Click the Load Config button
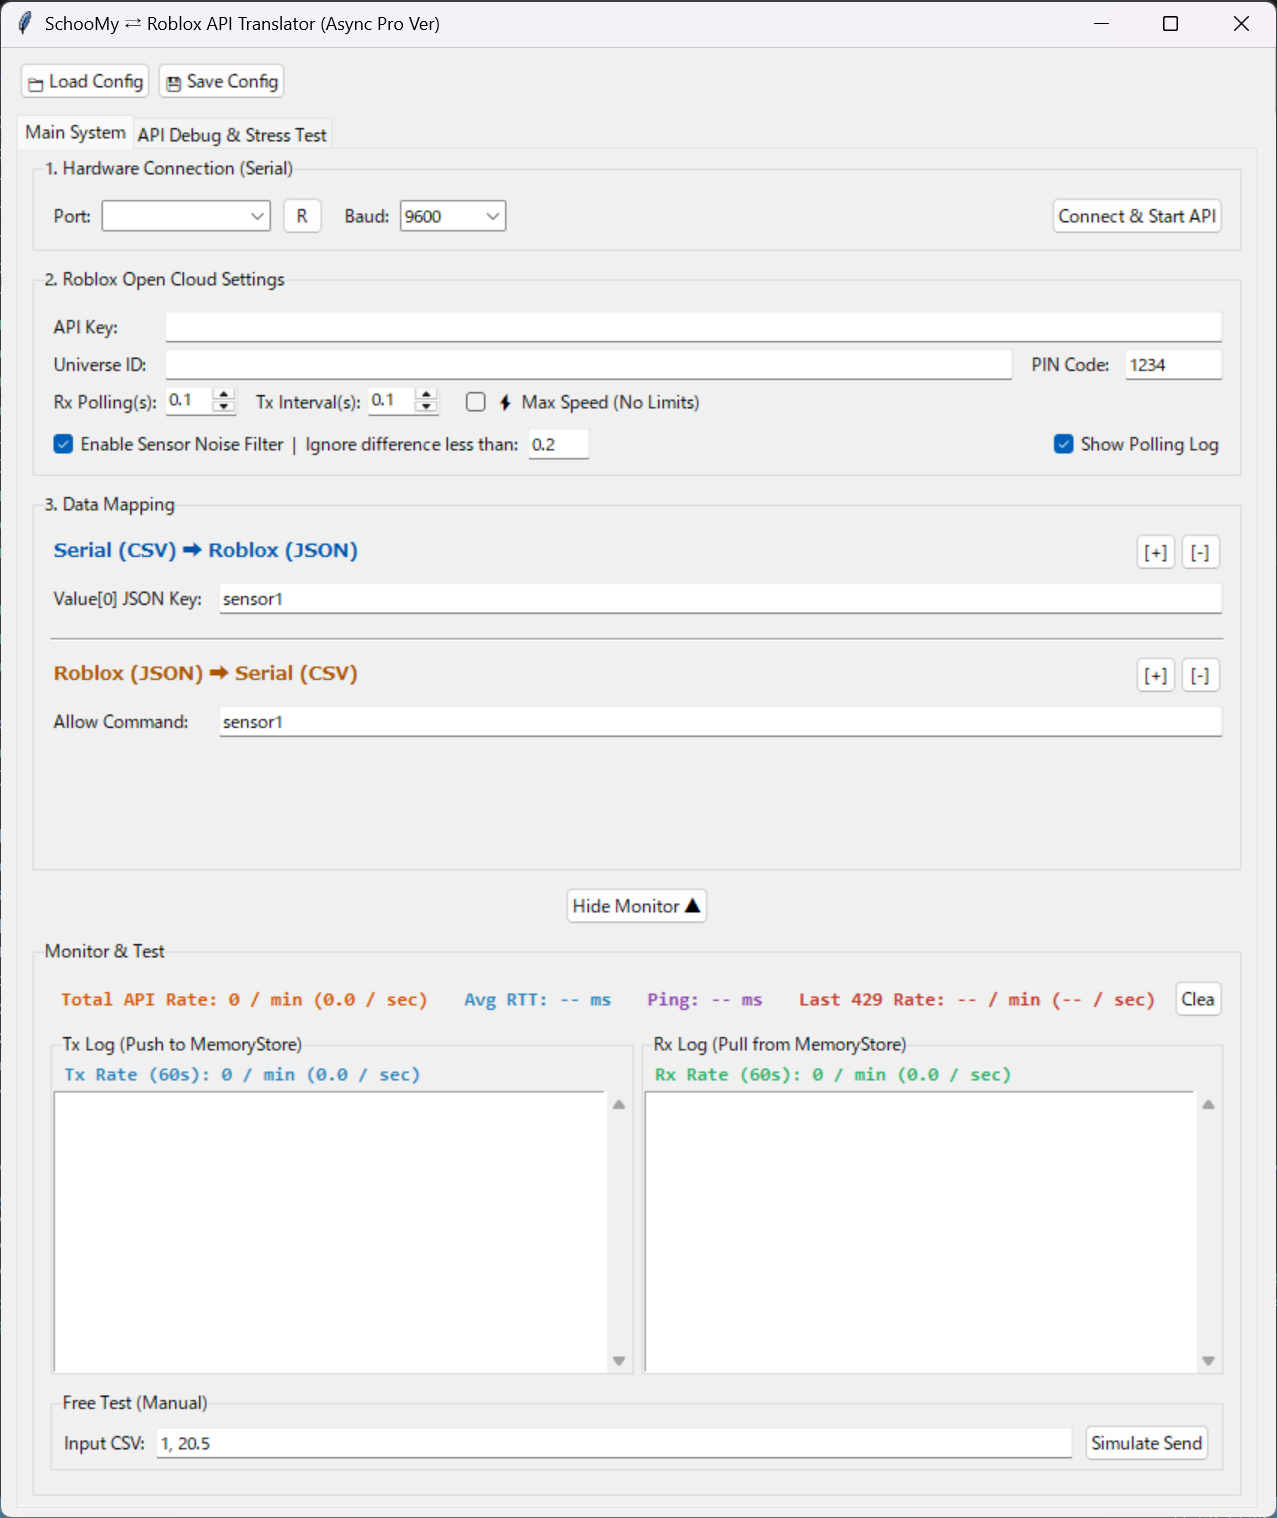1277x1518 pixels. 85,81
